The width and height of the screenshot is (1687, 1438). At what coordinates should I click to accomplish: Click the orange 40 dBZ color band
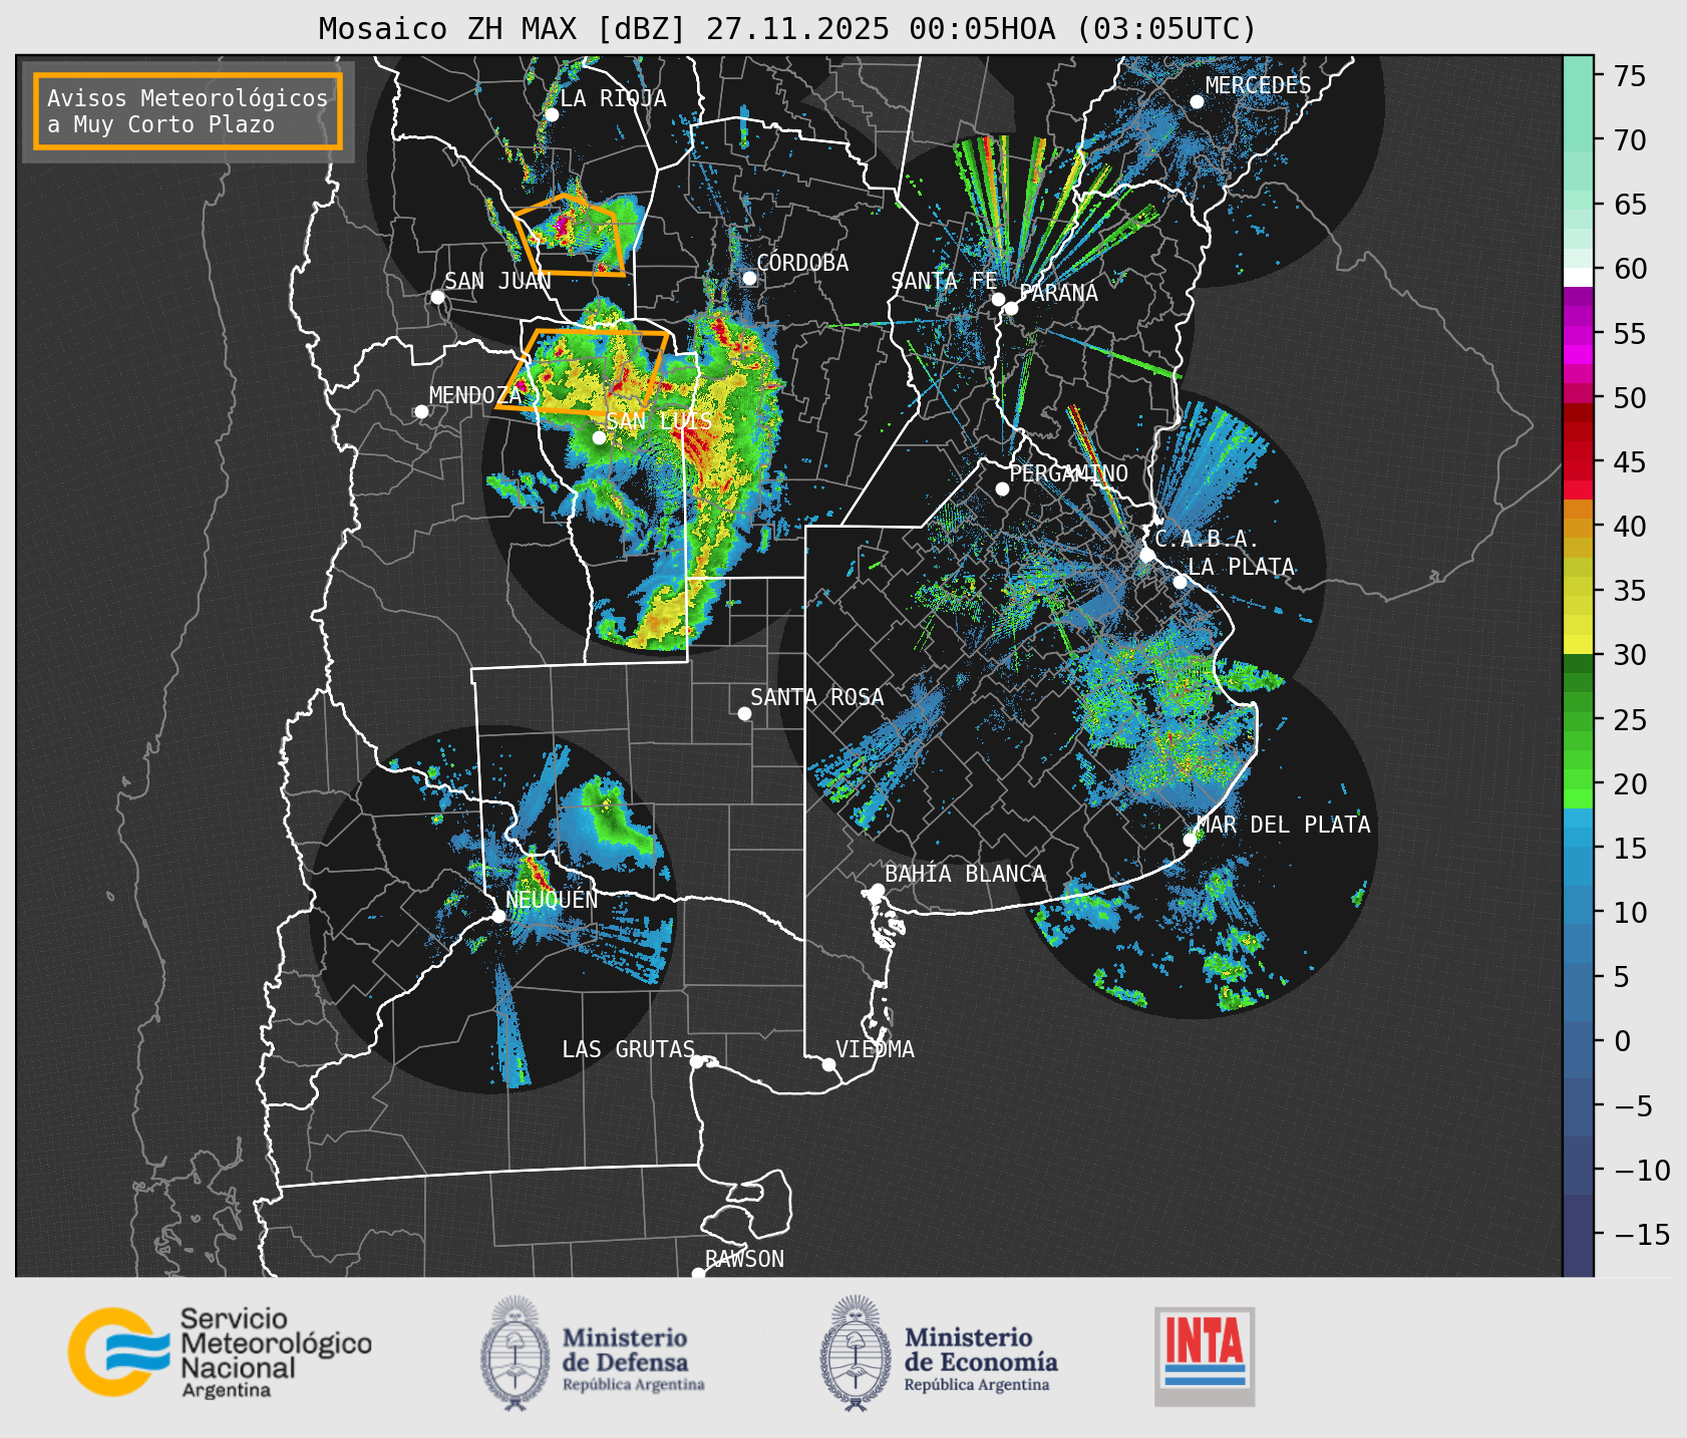tap(1578, 527)
